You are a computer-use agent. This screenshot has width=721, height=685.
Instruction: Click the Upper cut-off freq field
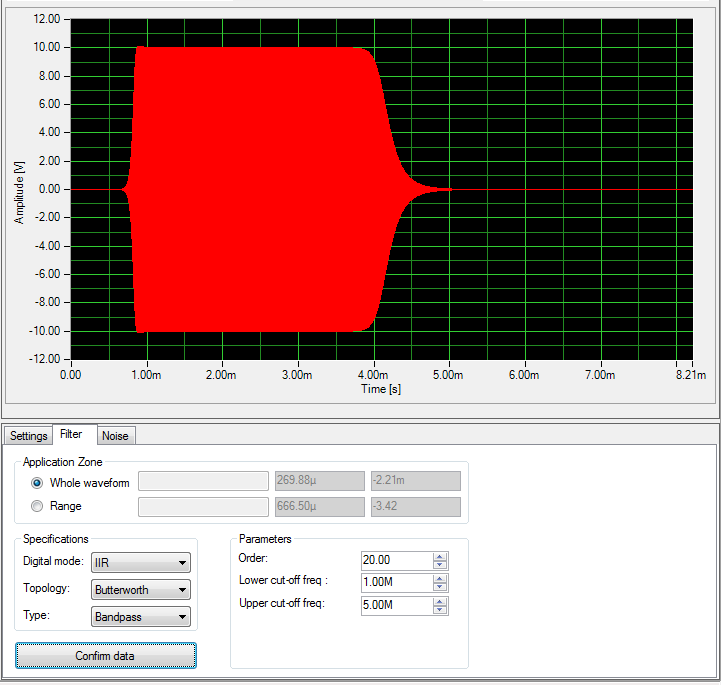(396, 606)
